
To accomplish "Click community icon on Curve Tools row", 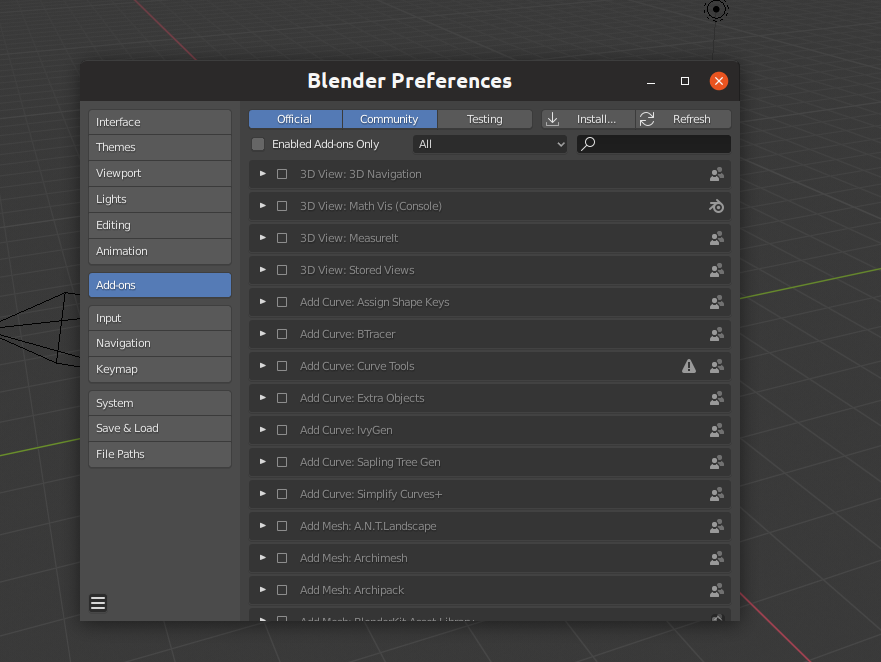I will coord(716,366).
